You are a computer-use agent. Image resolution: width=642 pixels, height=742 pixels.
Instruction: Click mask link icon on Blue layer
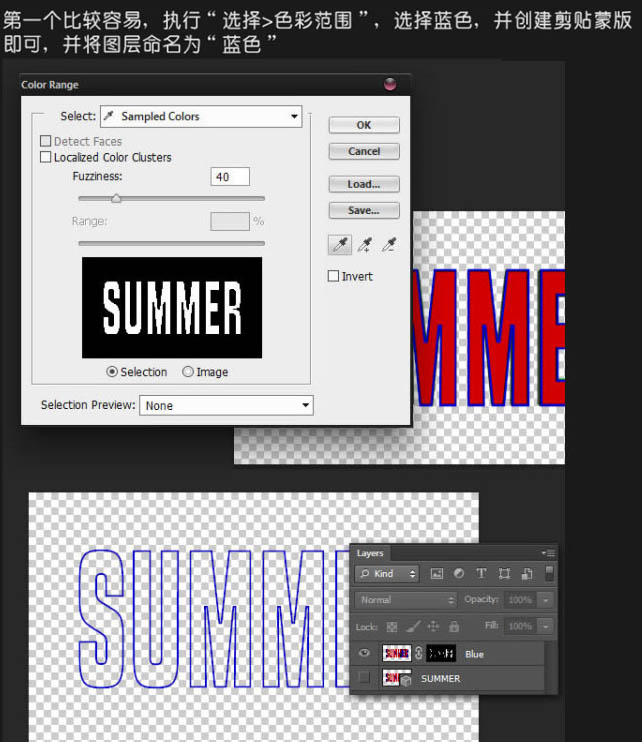(419, 654)
